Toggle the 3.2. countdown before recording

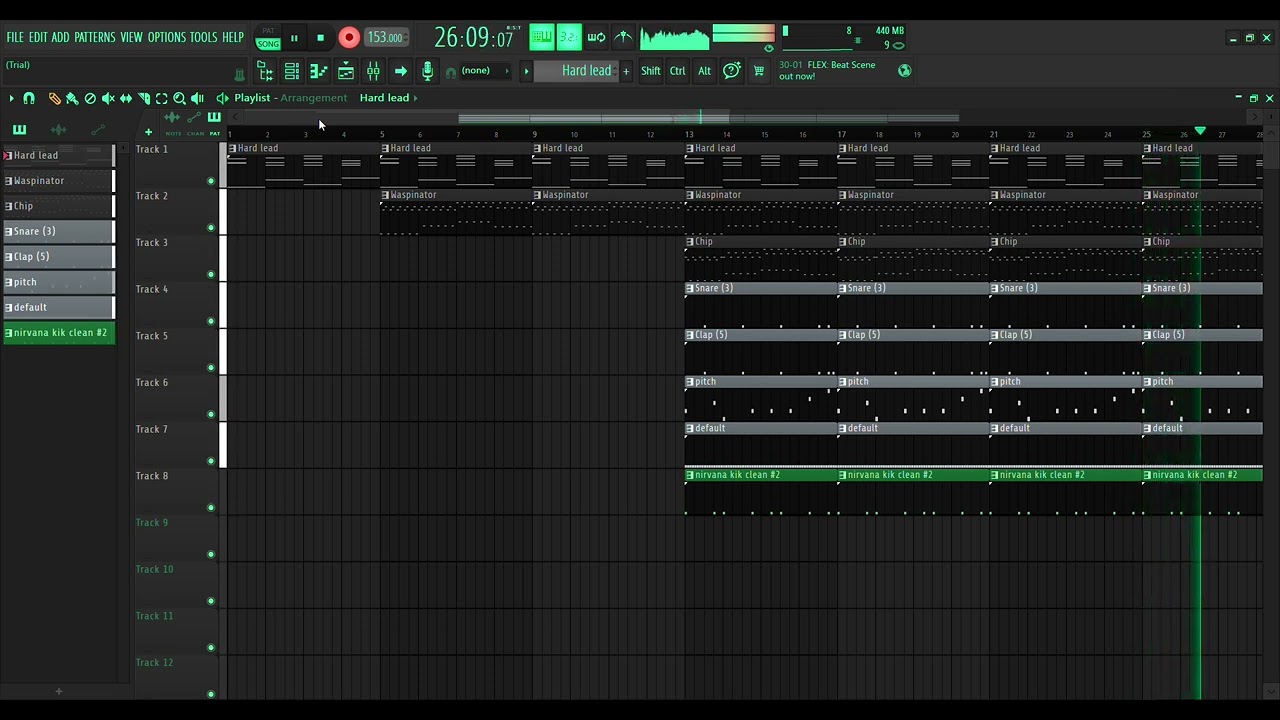pos(568,38)
